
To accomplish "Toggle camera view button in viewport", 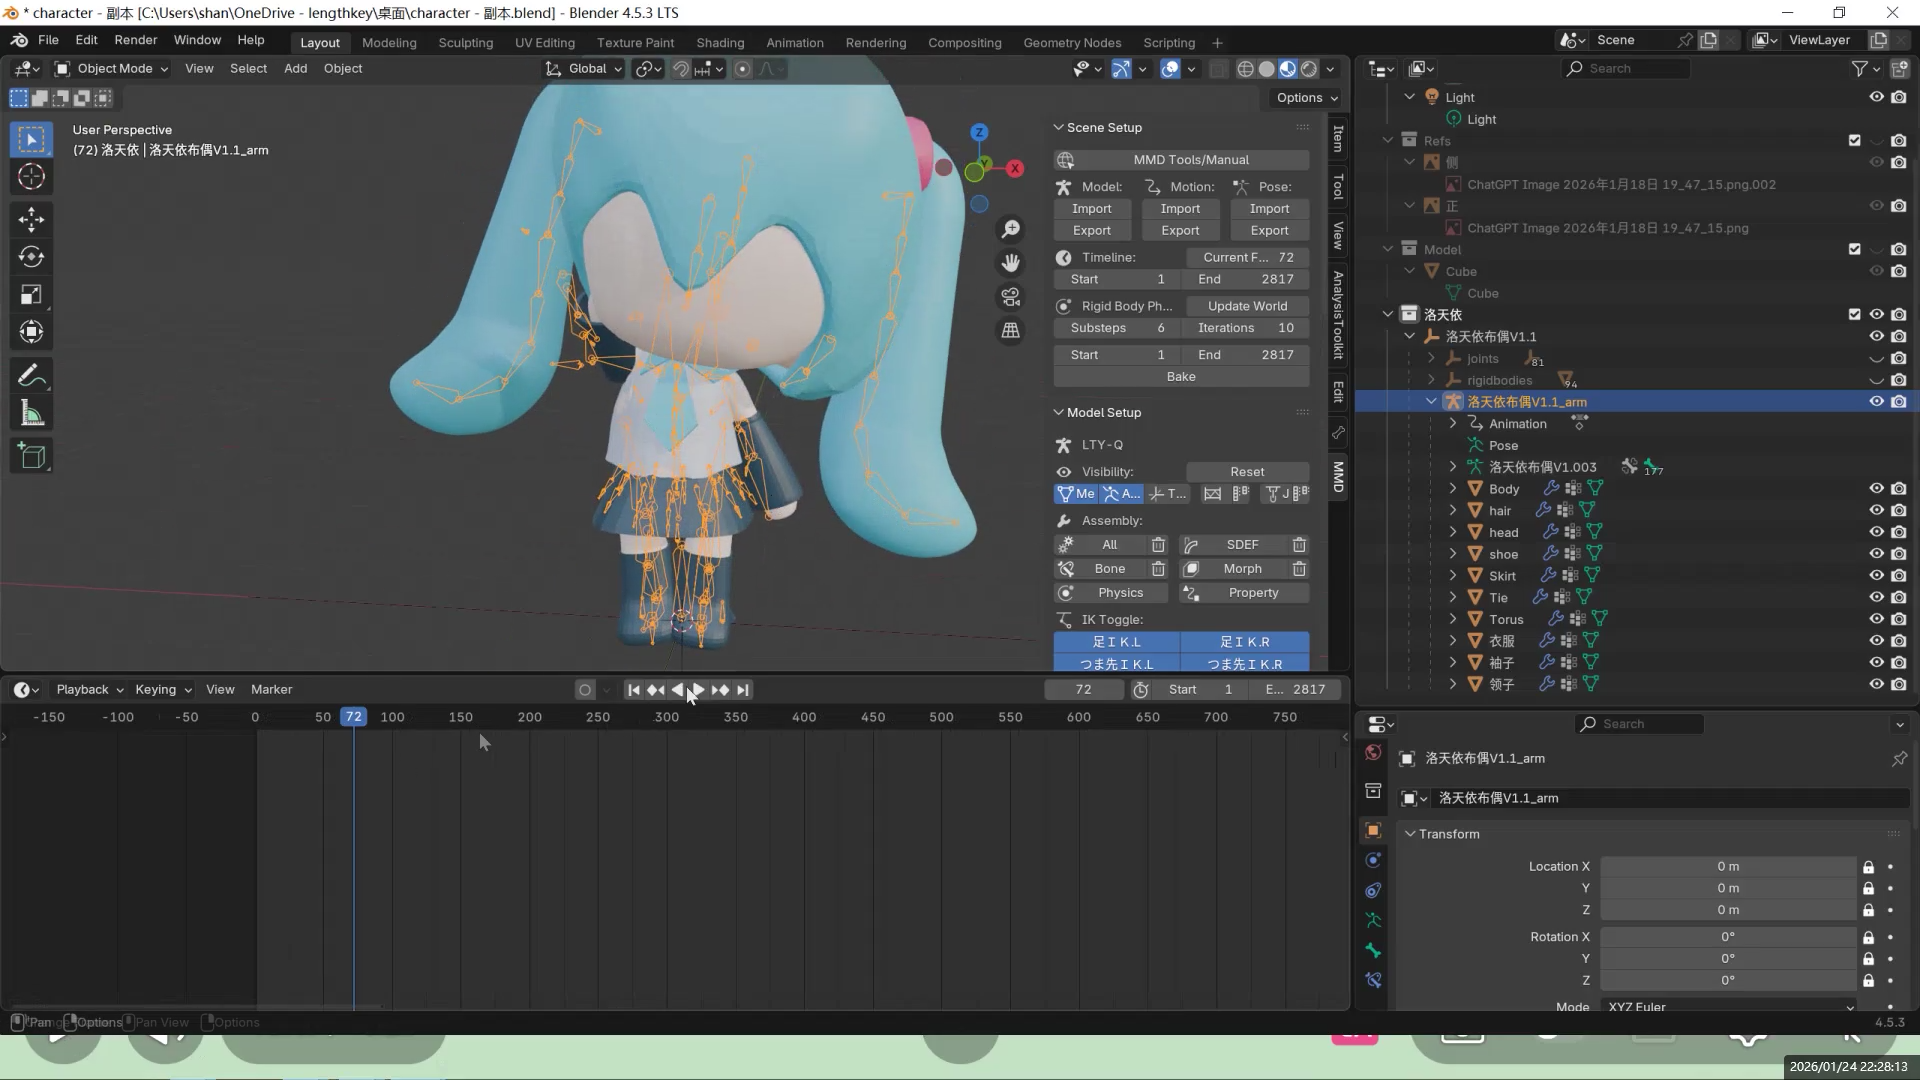I will [1011, 297].
